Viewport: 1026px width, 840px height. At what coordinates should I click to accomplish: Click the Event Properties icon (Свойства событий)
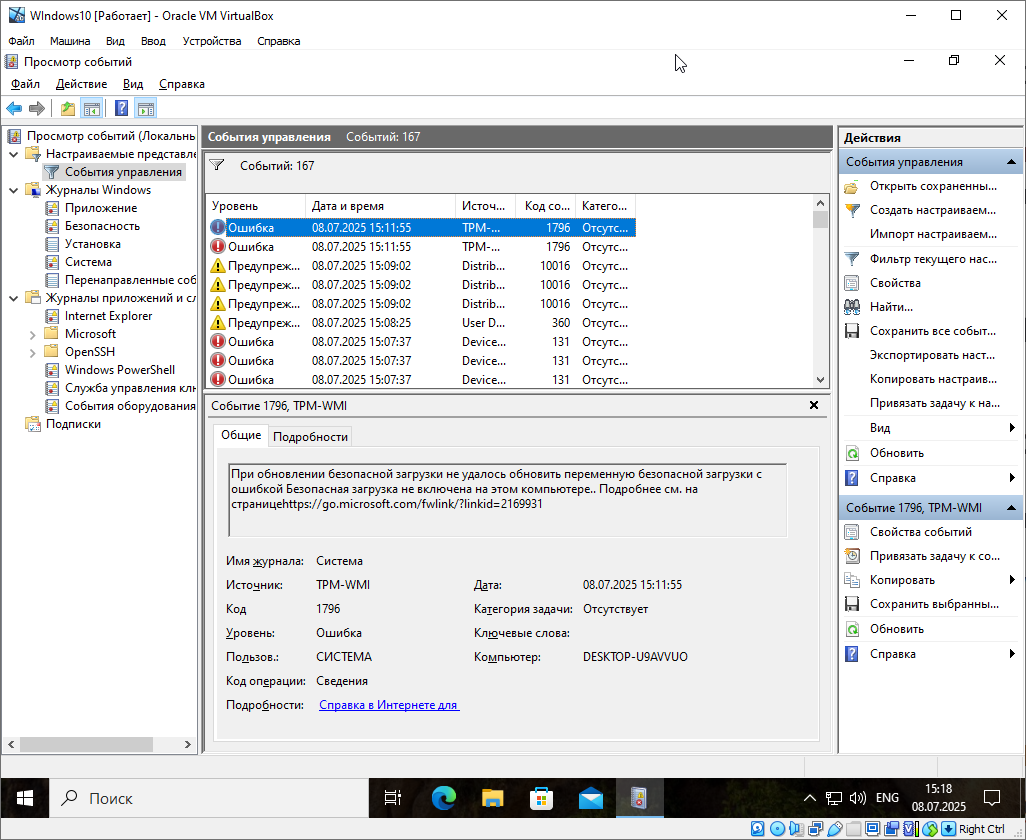pos(851,532)
